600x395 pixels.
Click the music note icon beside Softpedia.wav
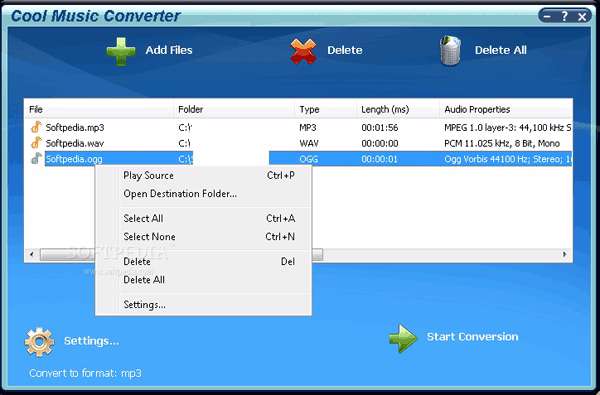tap(36, 143)
